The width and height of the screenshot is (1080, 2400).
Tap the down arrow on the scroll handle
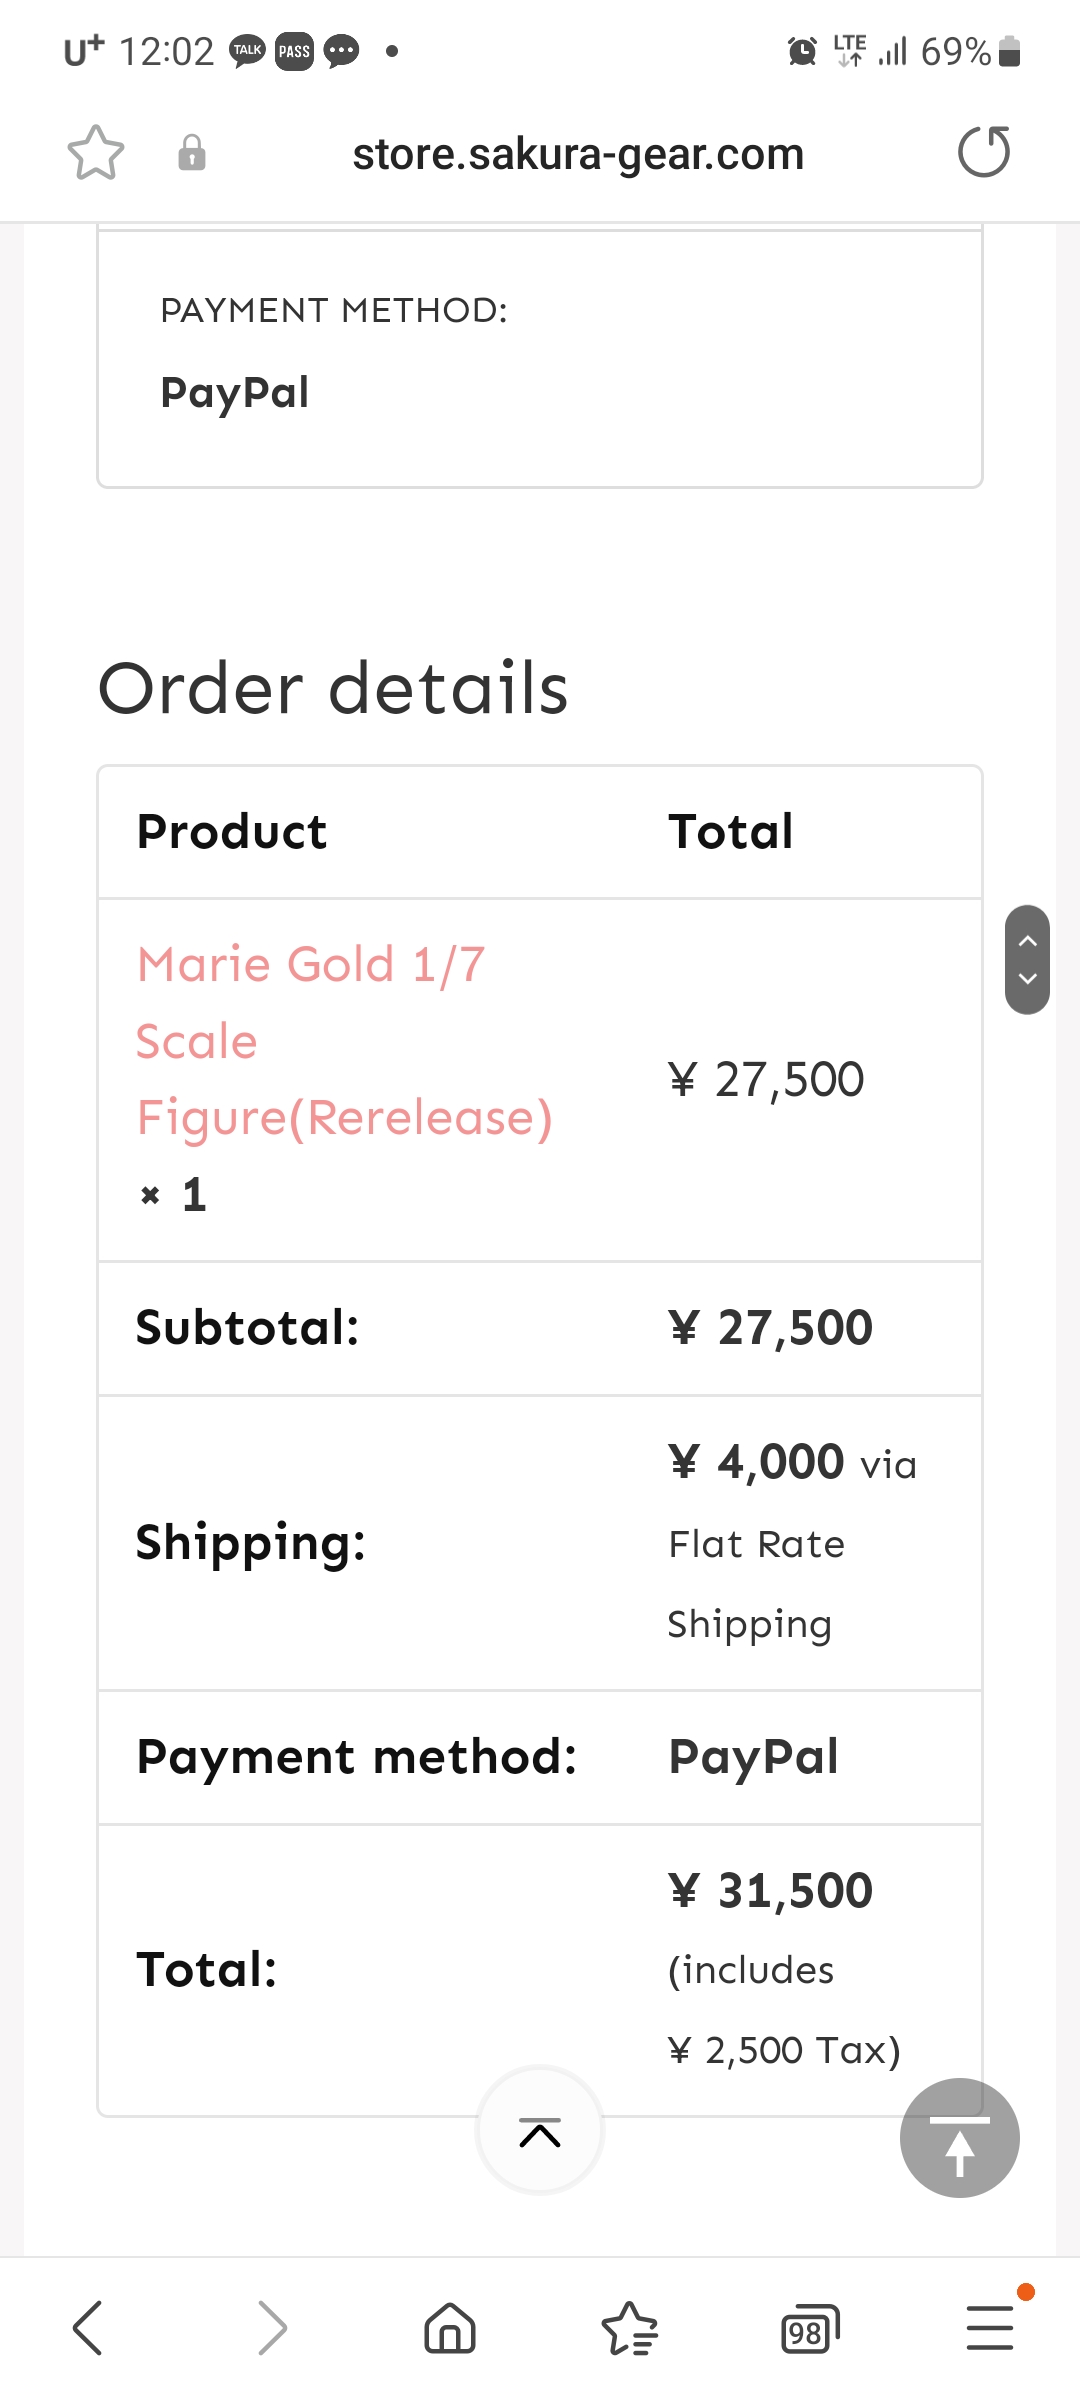pos(1027,979)
